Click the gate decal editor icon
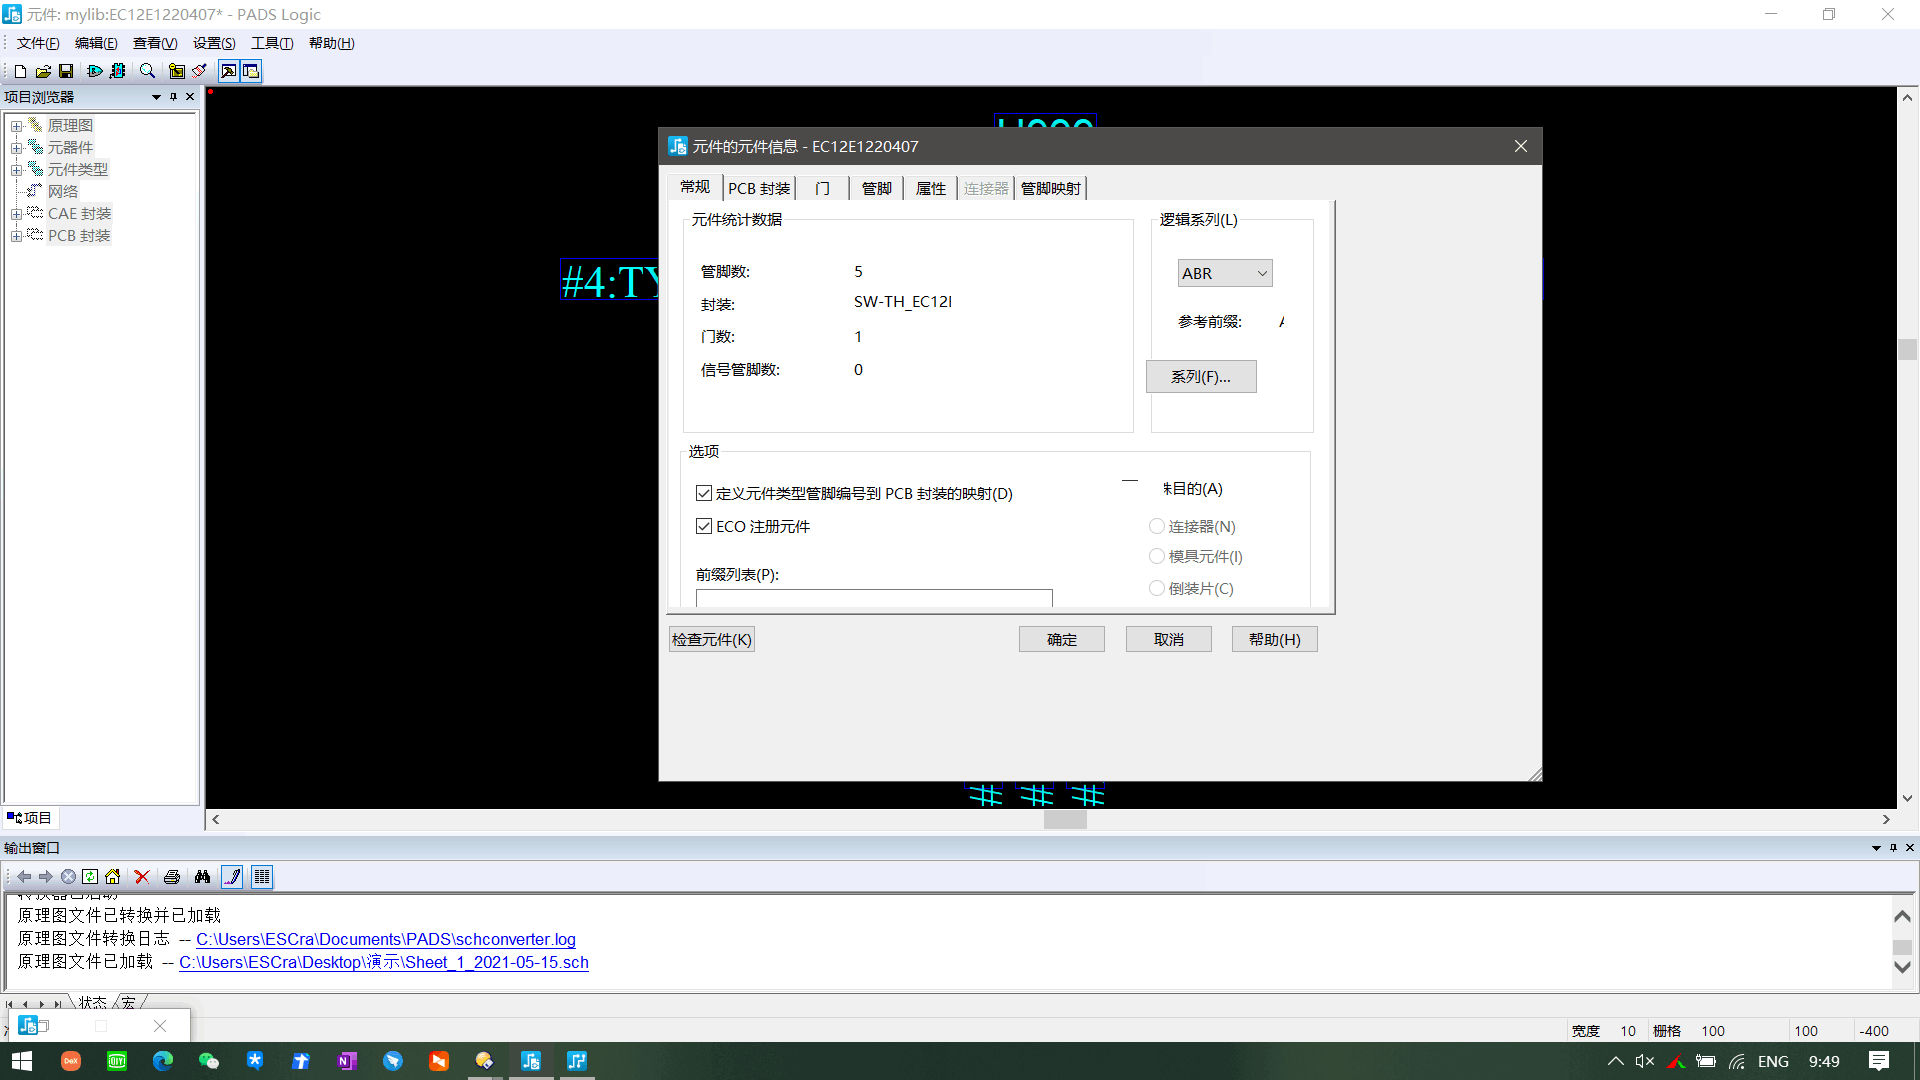Image resolution: width=1920 pixels, height=1080 pixels. pos(95,71)
